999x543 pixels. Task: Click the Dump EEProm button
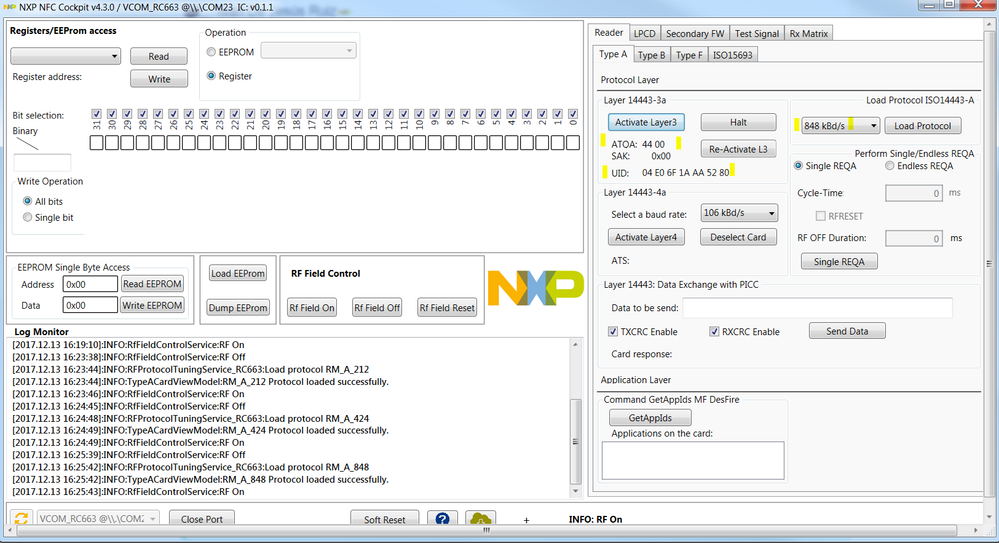pyautogui.click(x=238, y=308)
